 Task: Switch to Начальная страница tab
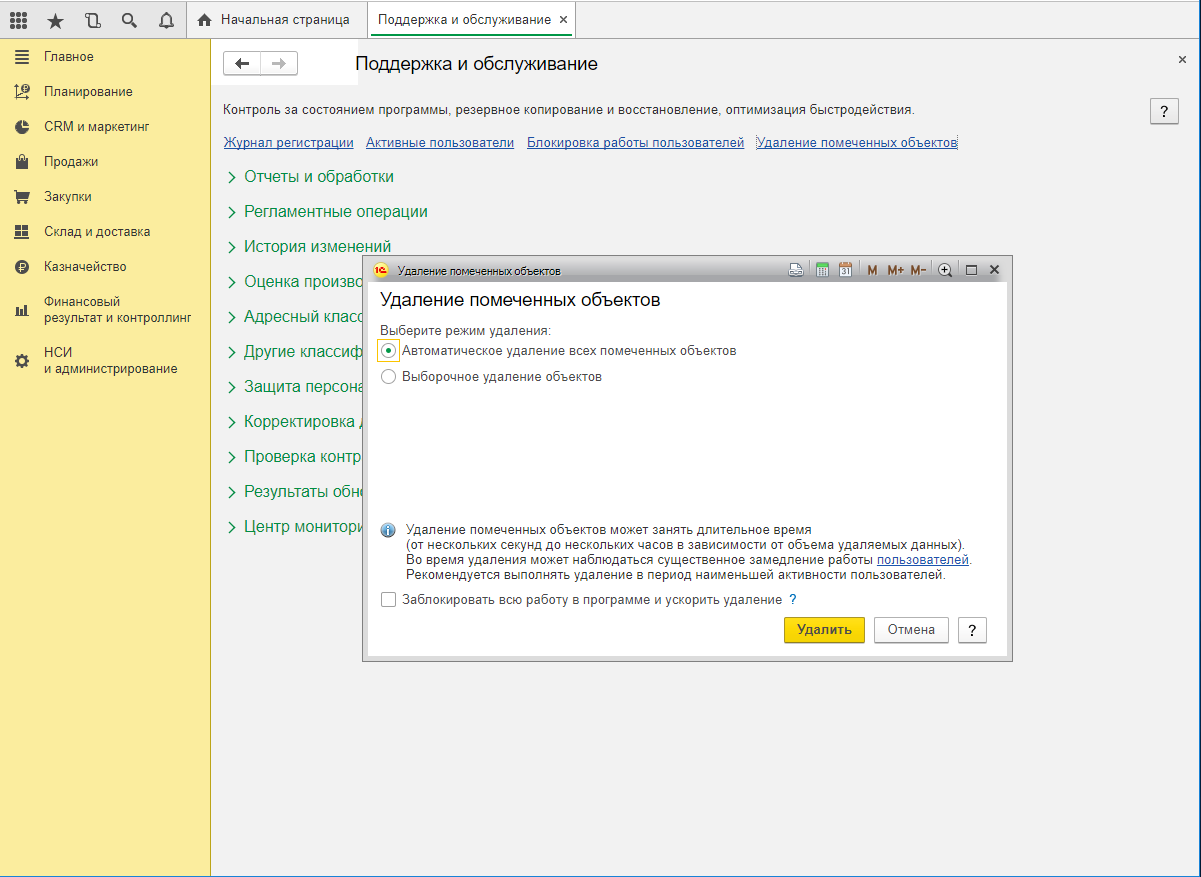tap(275, 19)
